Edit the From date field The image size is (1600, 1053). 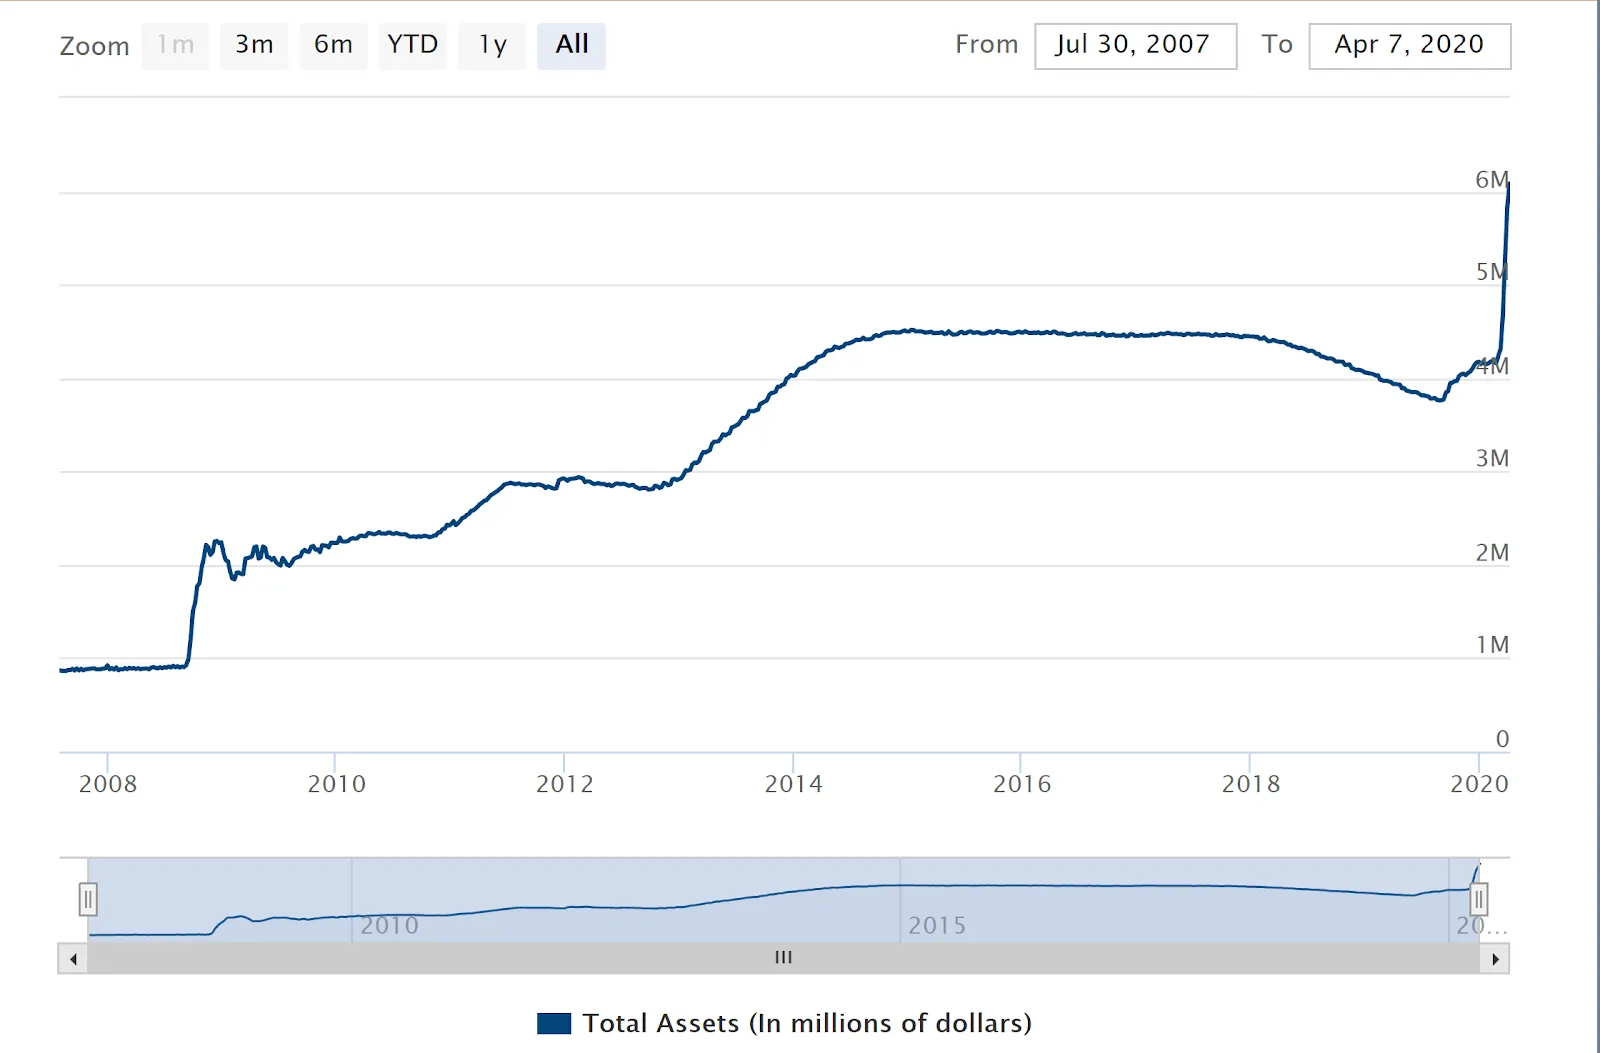[x=1135, y=45]
